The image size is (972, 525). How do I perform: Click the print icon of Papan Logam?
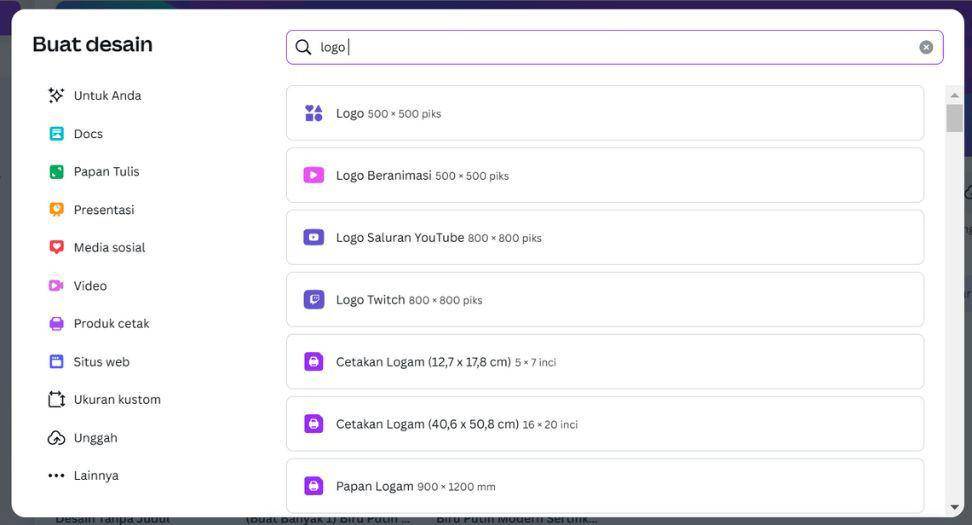coord(314,486)
